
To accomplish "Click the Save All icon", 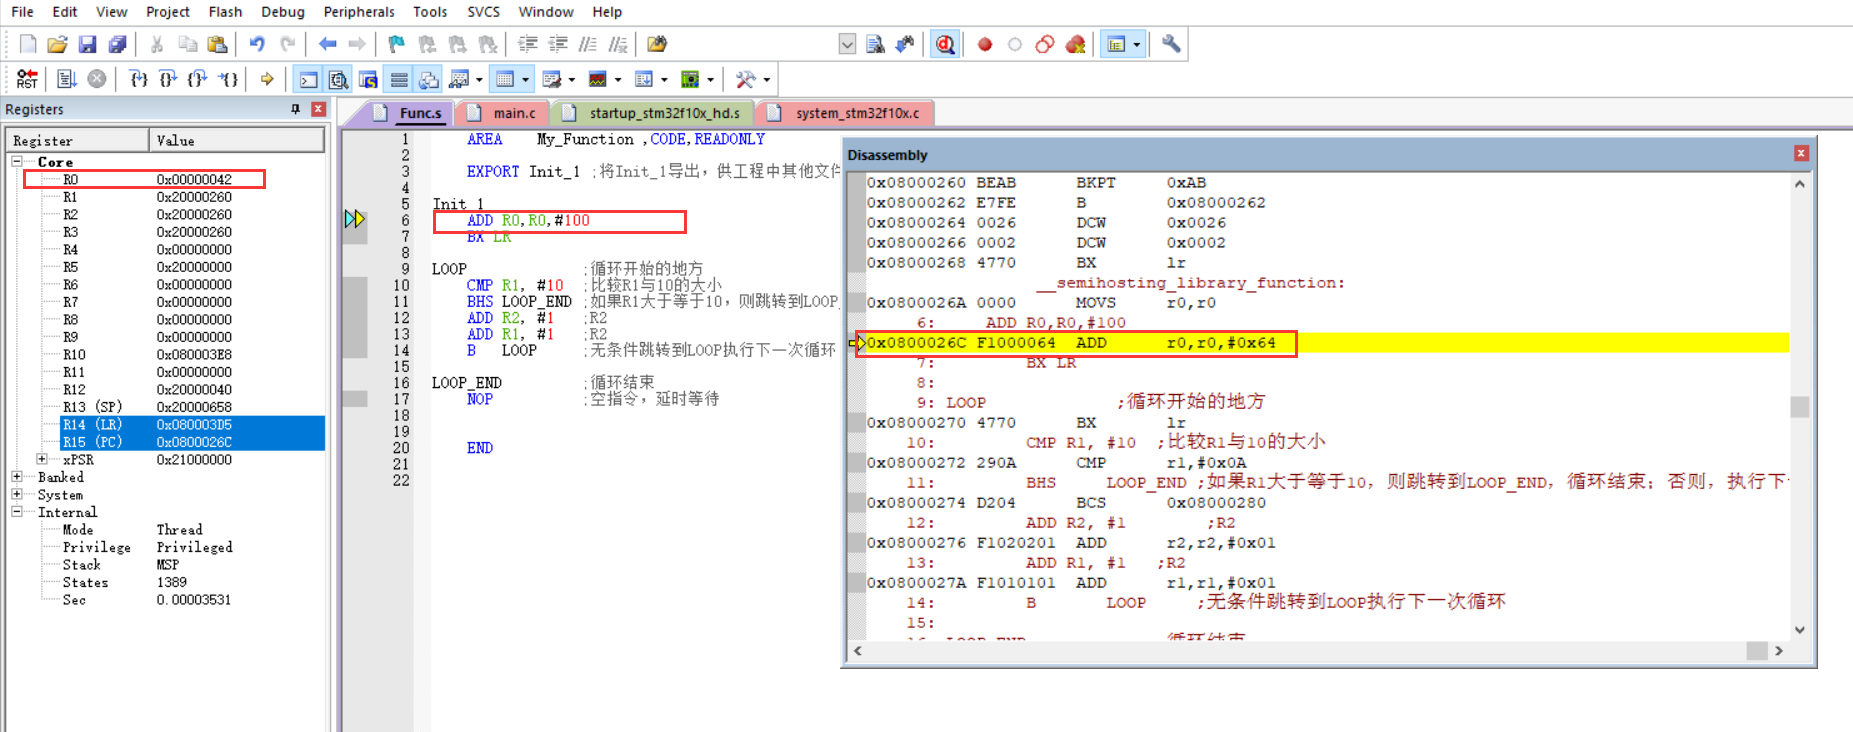I will [118, 44].
